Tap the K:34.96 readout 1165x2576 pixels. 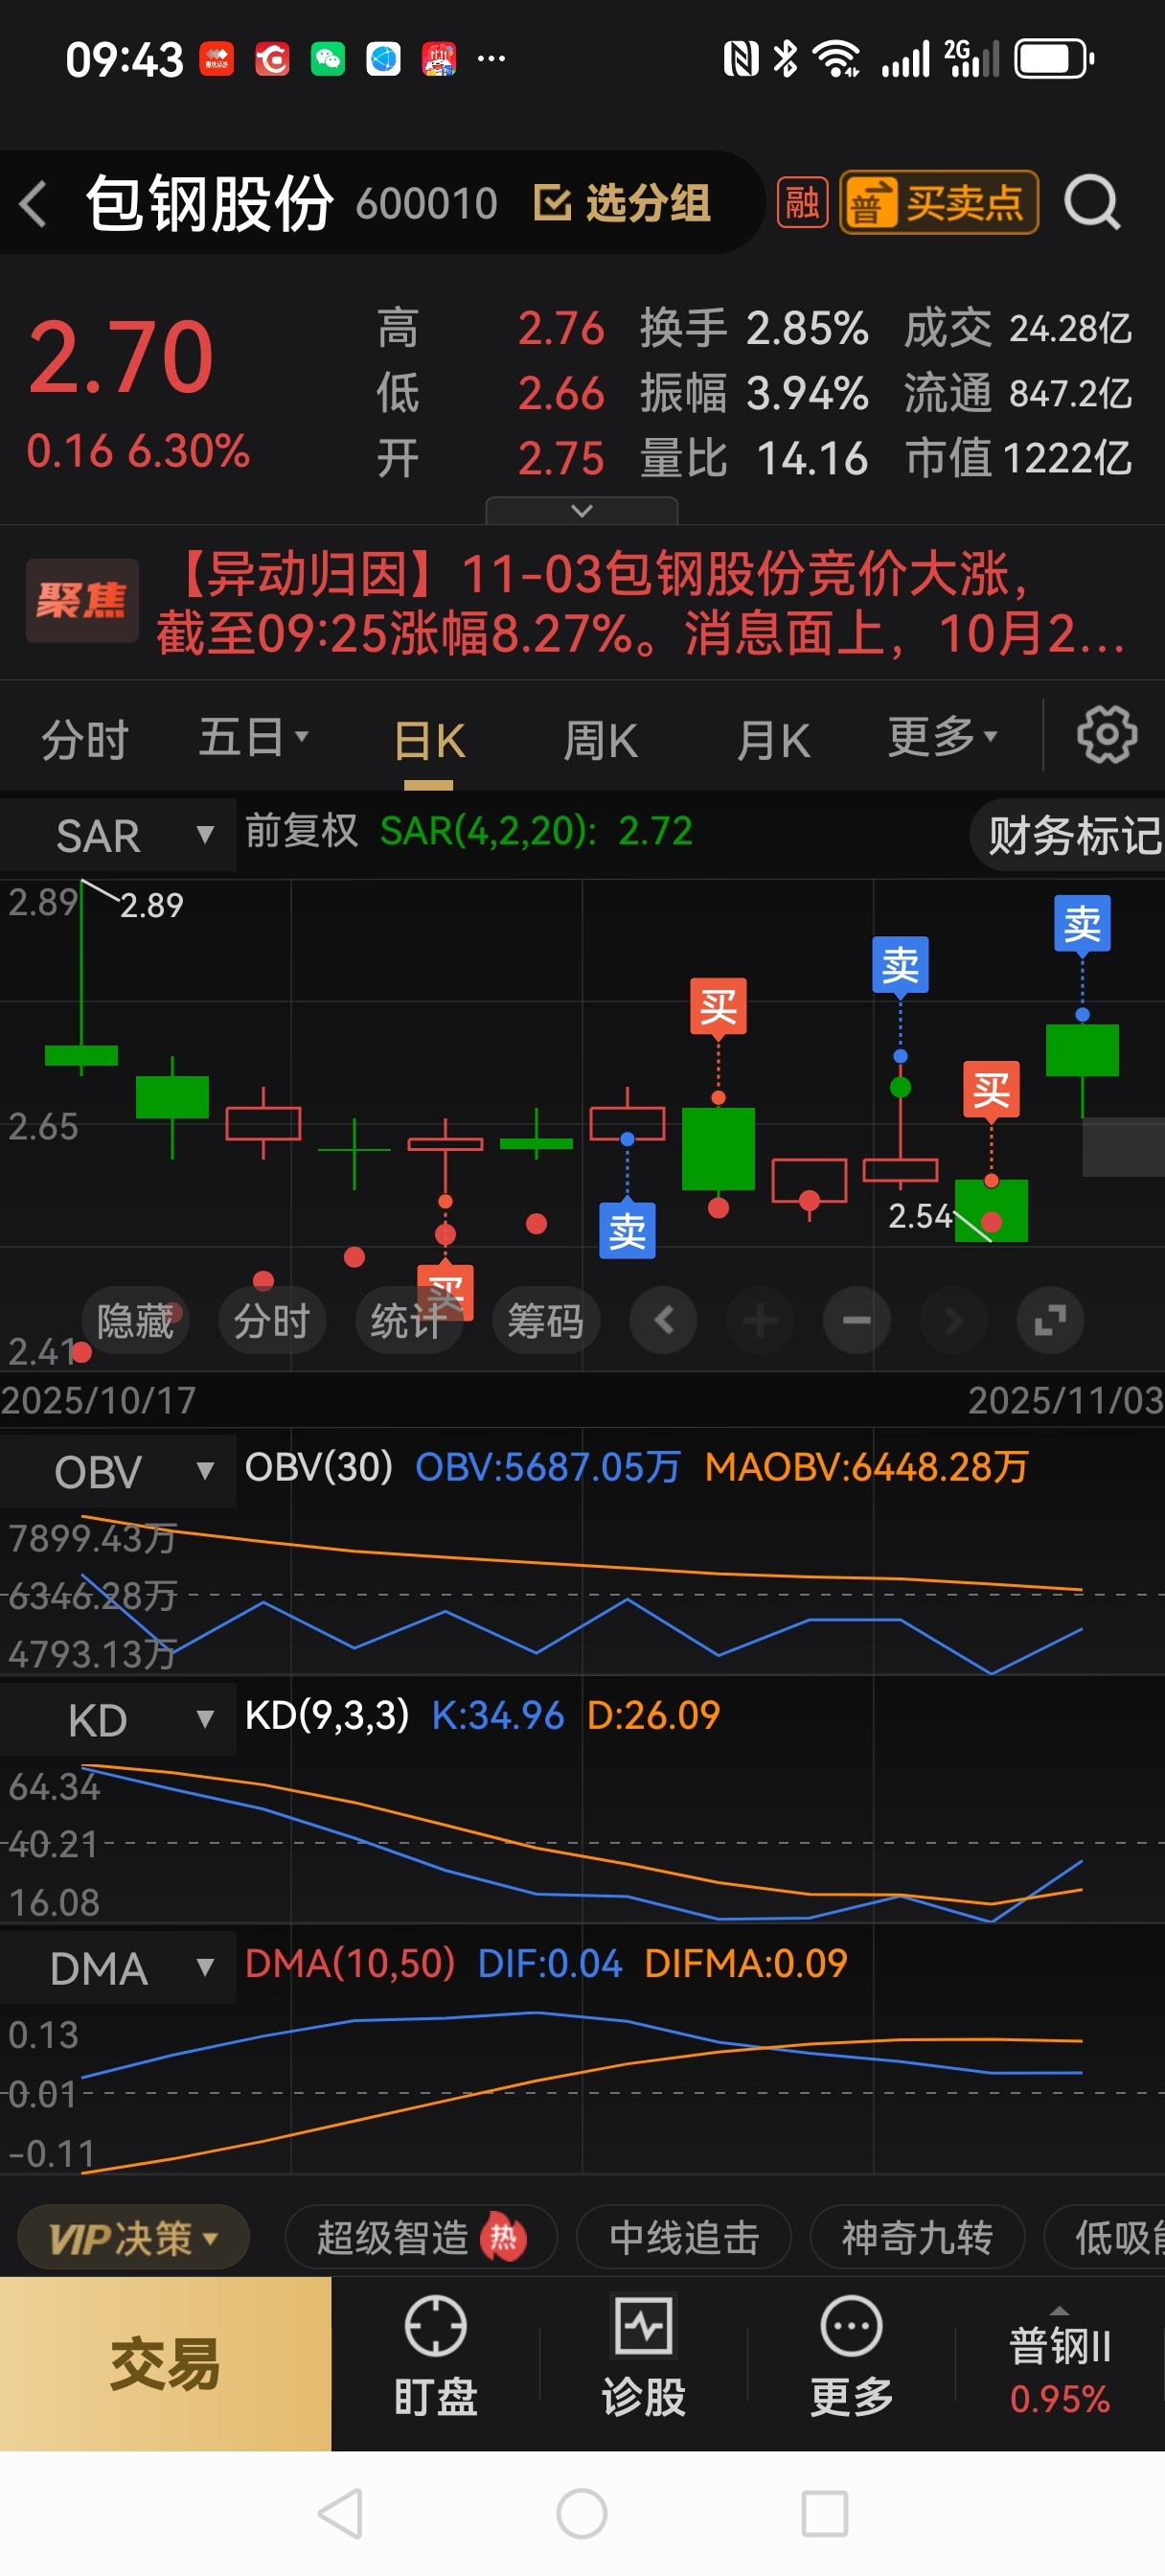tap(497, 1715)
